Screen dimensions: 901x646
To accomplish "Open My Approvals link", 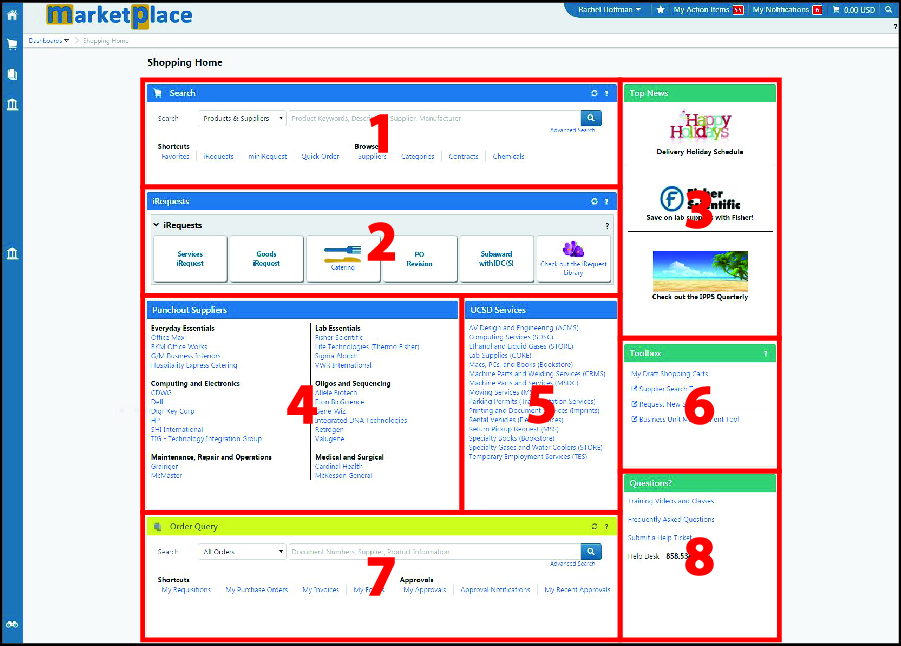I will 425,590.
